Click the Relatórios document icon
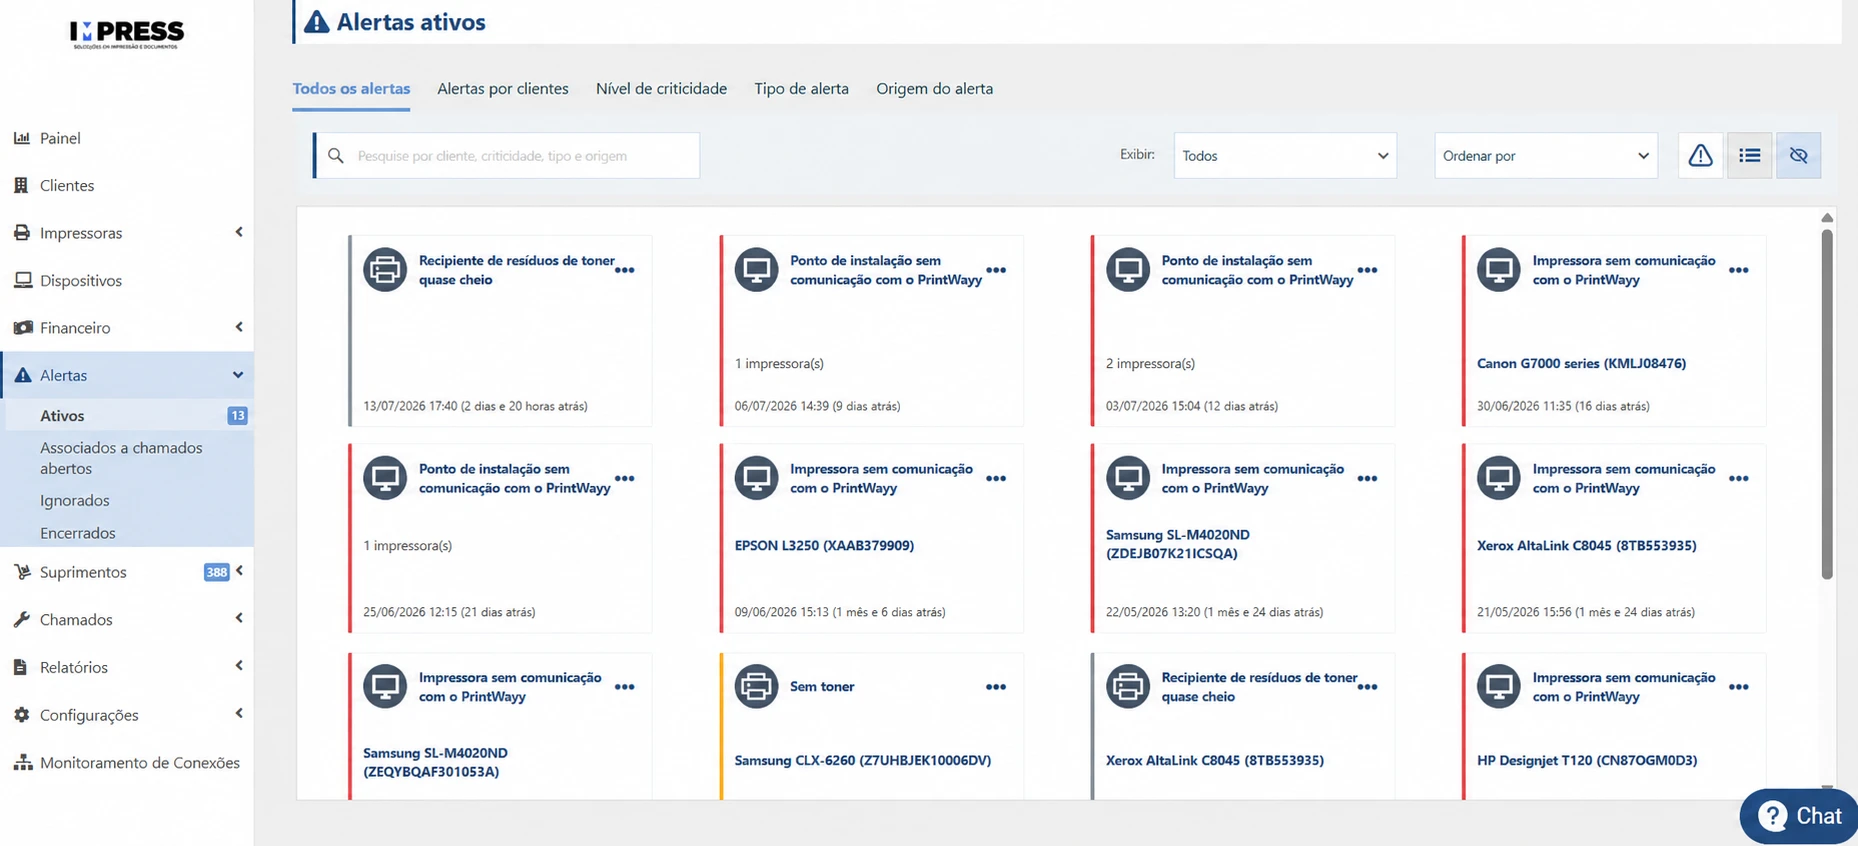 point(21,667)
